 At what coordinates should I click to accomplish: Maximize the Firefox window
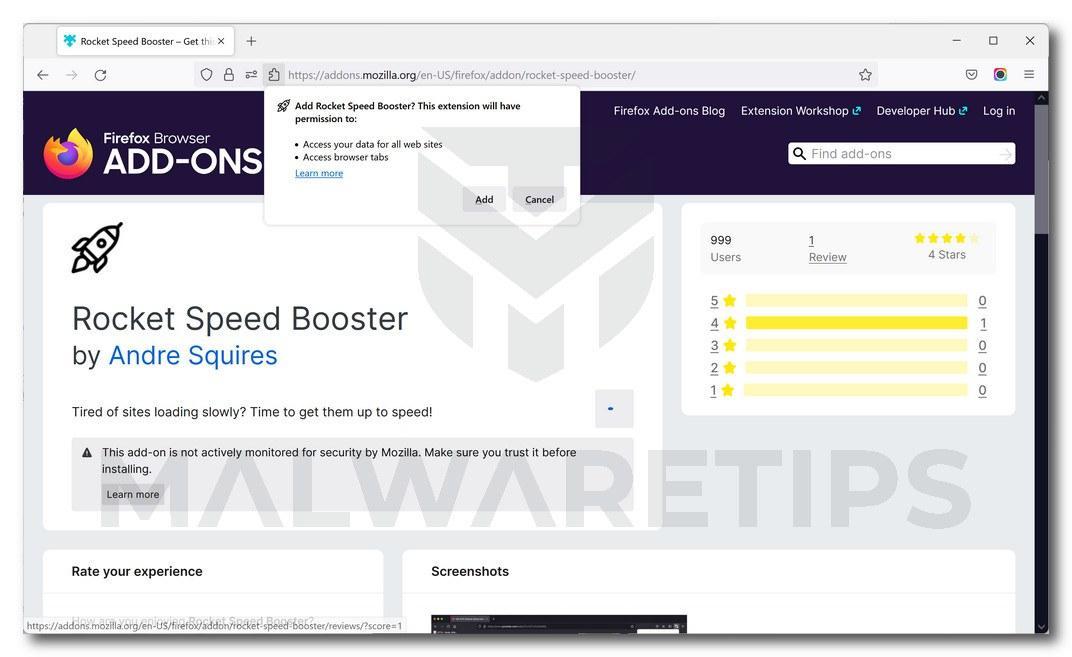coord(993,41)
